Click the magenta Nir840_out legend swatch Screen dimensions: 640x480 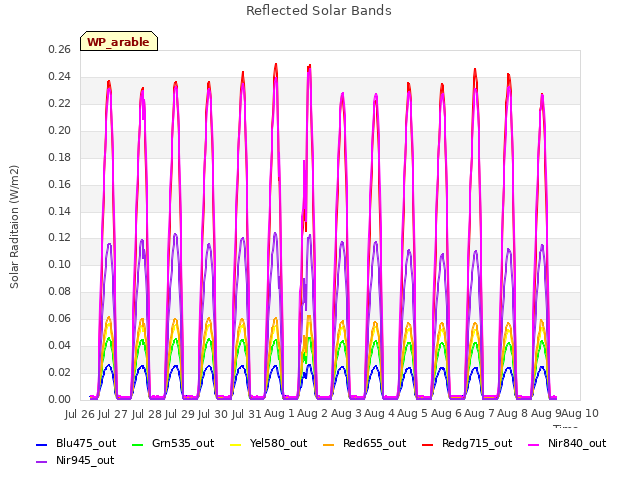[x=533, y=444]
